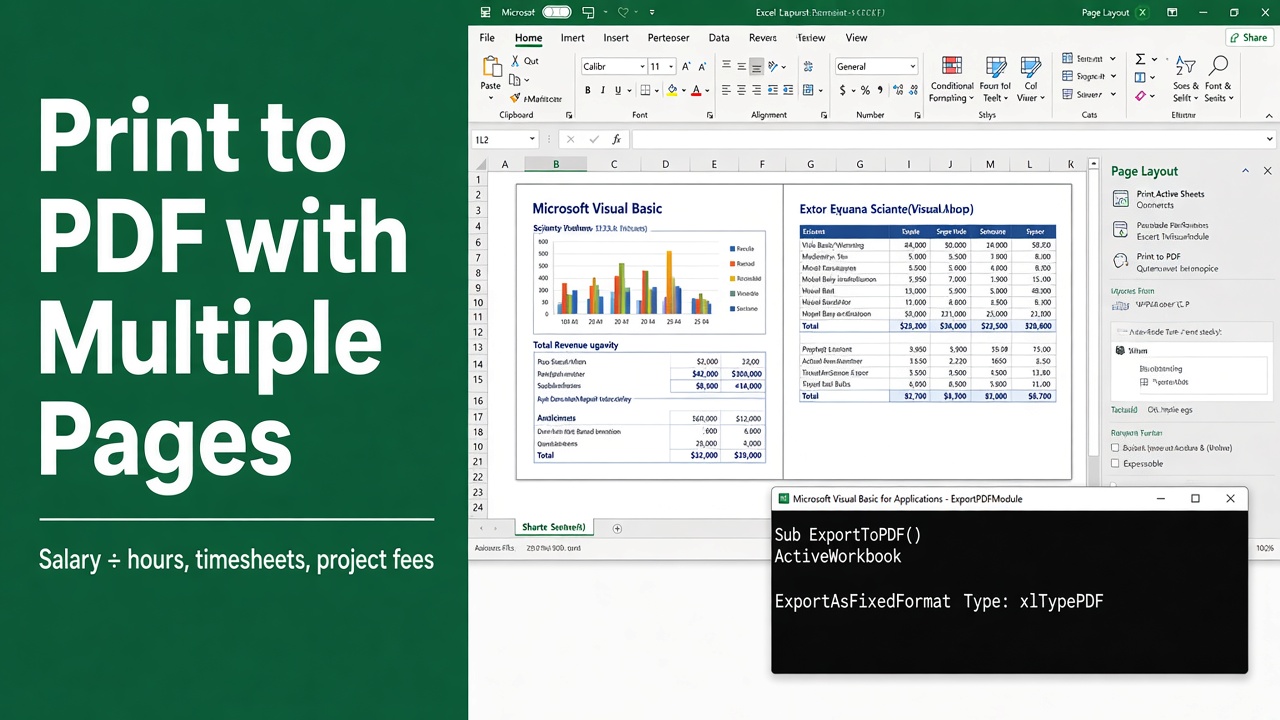The height and width of the screenshot is (720, 1280).
Task: Toggle Underline formatting
Action: pyautogui.click(x=616, y=90)
